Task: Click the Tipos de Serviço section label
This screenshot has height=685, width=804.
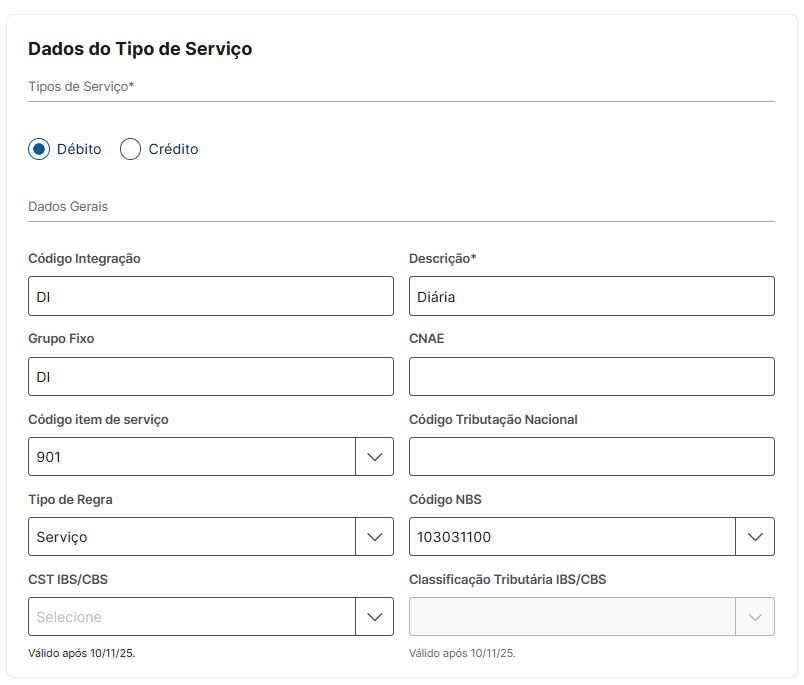Action: (81, 87)
